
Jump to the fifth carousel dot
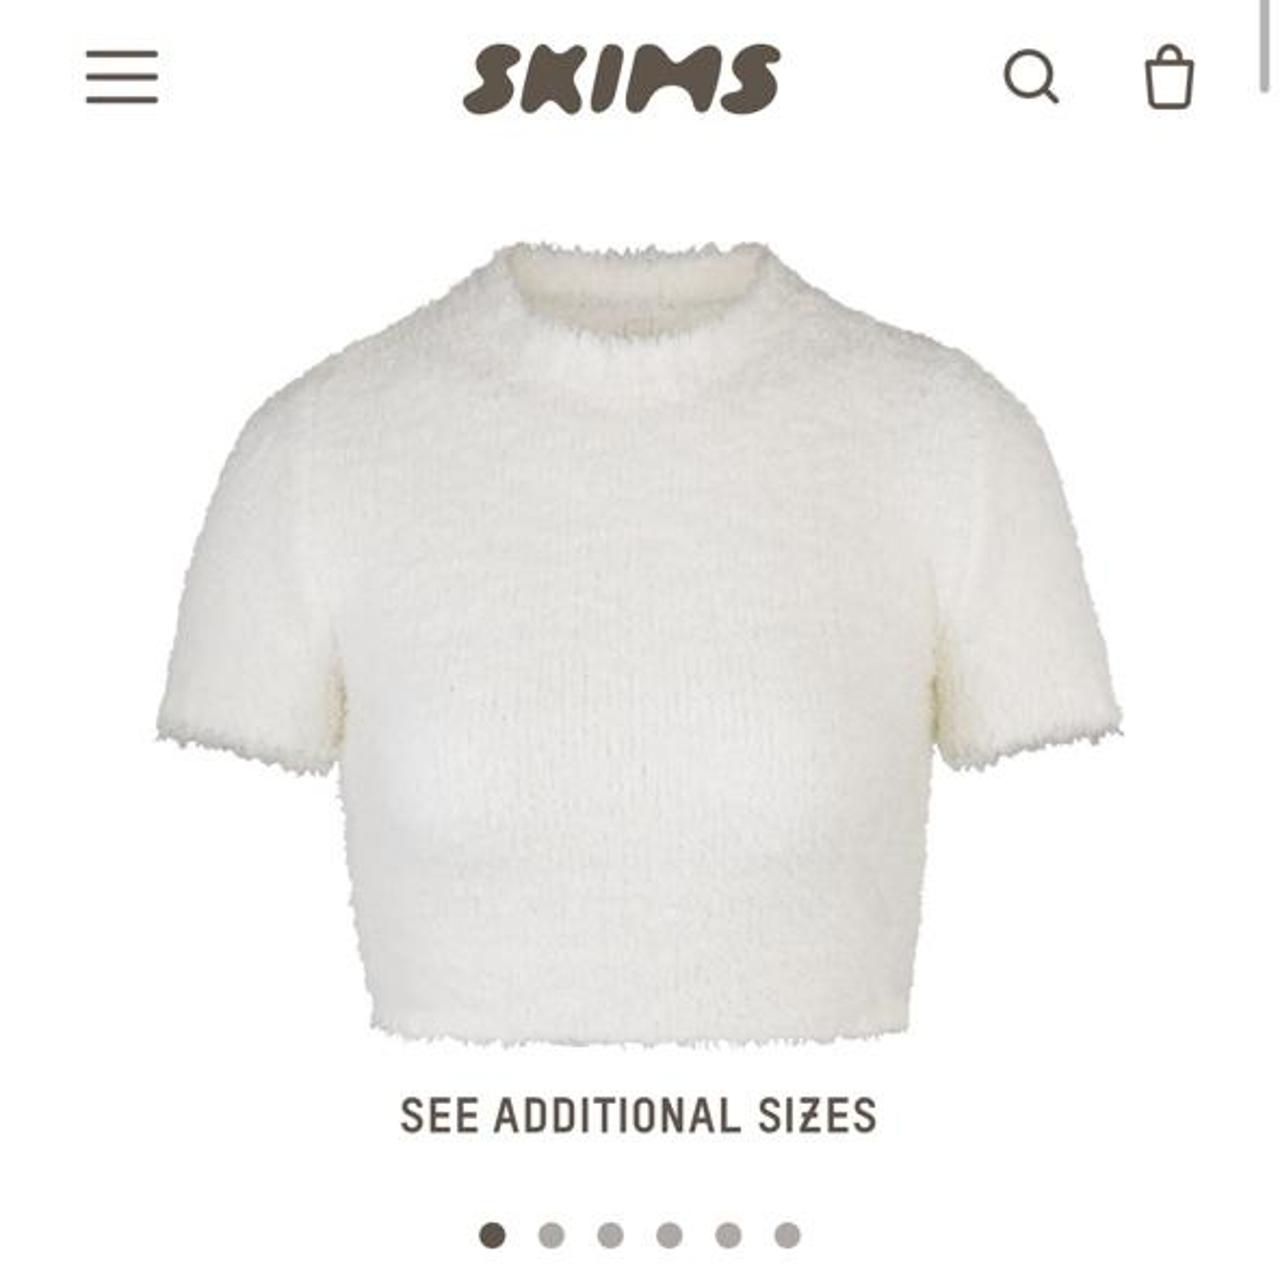coord(728,1235)
